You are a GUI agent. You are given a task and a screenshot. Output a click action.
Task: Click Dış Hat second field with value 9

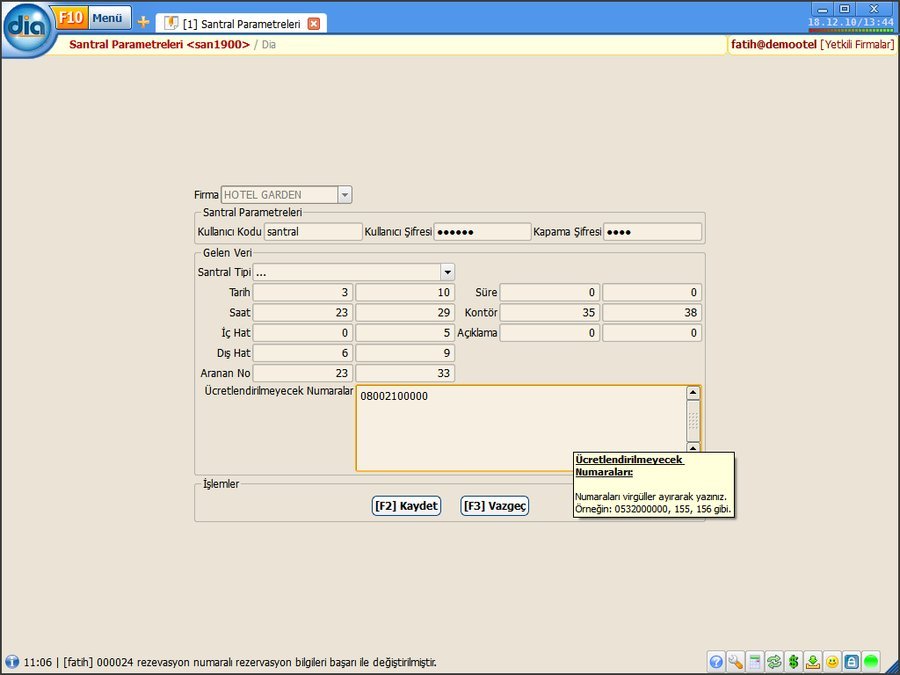[x=405, y=353]
